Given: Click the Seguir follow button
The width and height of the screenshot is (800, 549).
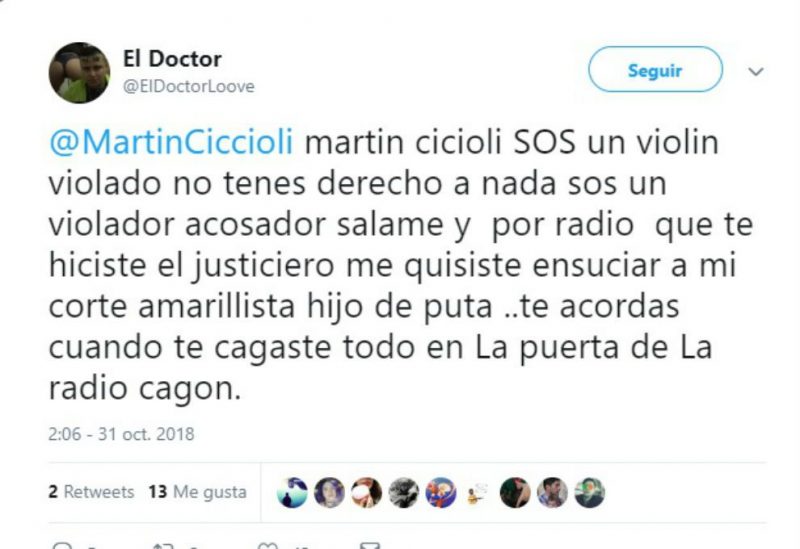Looking at the screenshot, I should click(655, 69).
